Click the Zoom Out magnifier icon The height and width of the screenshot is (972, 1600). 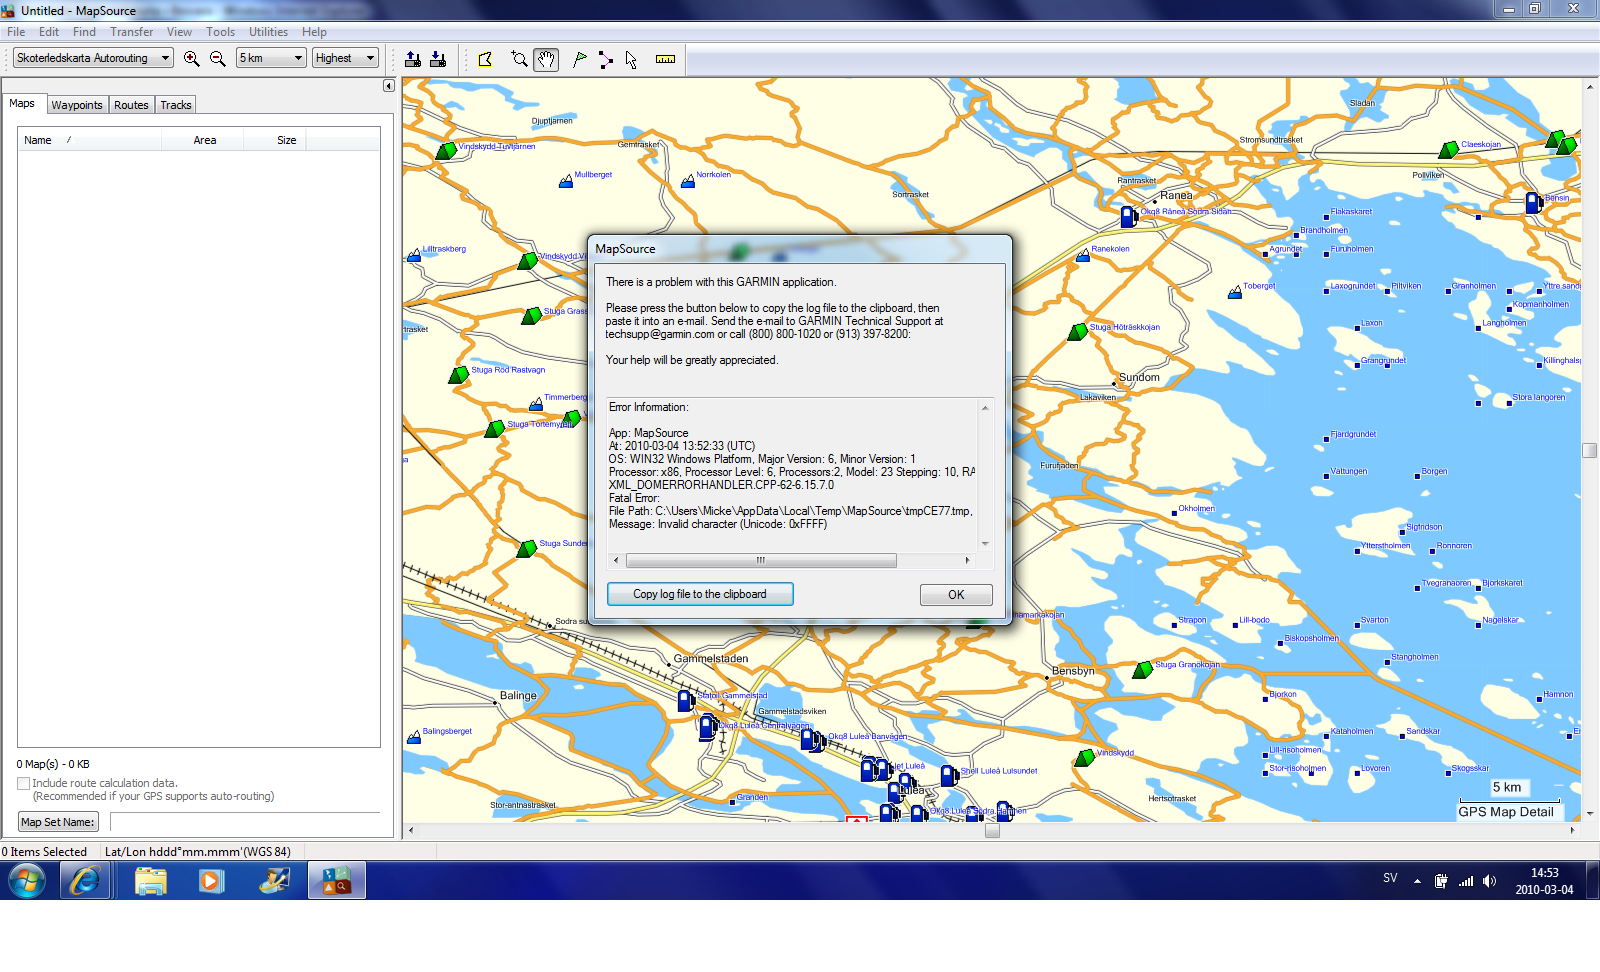tap(218, 59)
